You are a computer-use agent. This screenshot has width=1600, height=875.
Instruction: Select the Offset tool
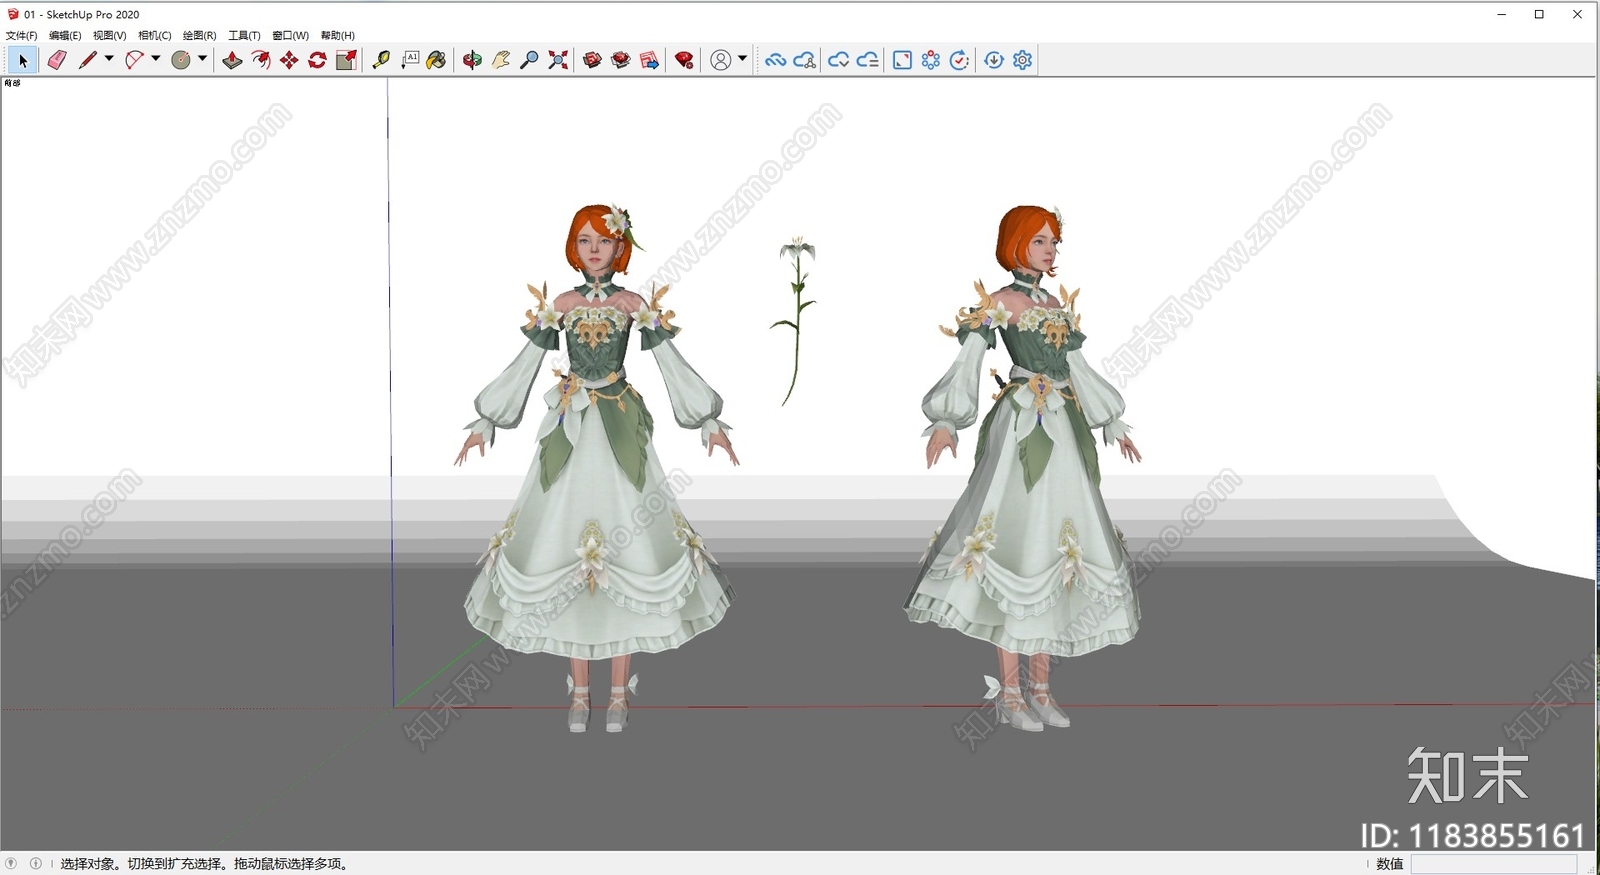pos(261,60)
